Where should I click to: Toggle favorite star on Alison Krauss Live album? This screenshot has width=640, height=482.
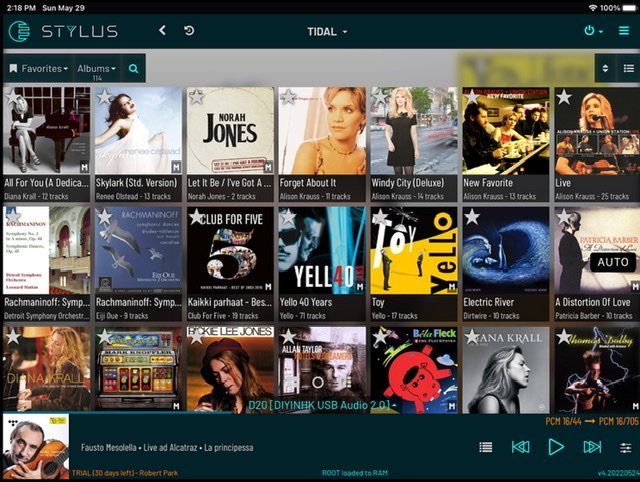564,97
